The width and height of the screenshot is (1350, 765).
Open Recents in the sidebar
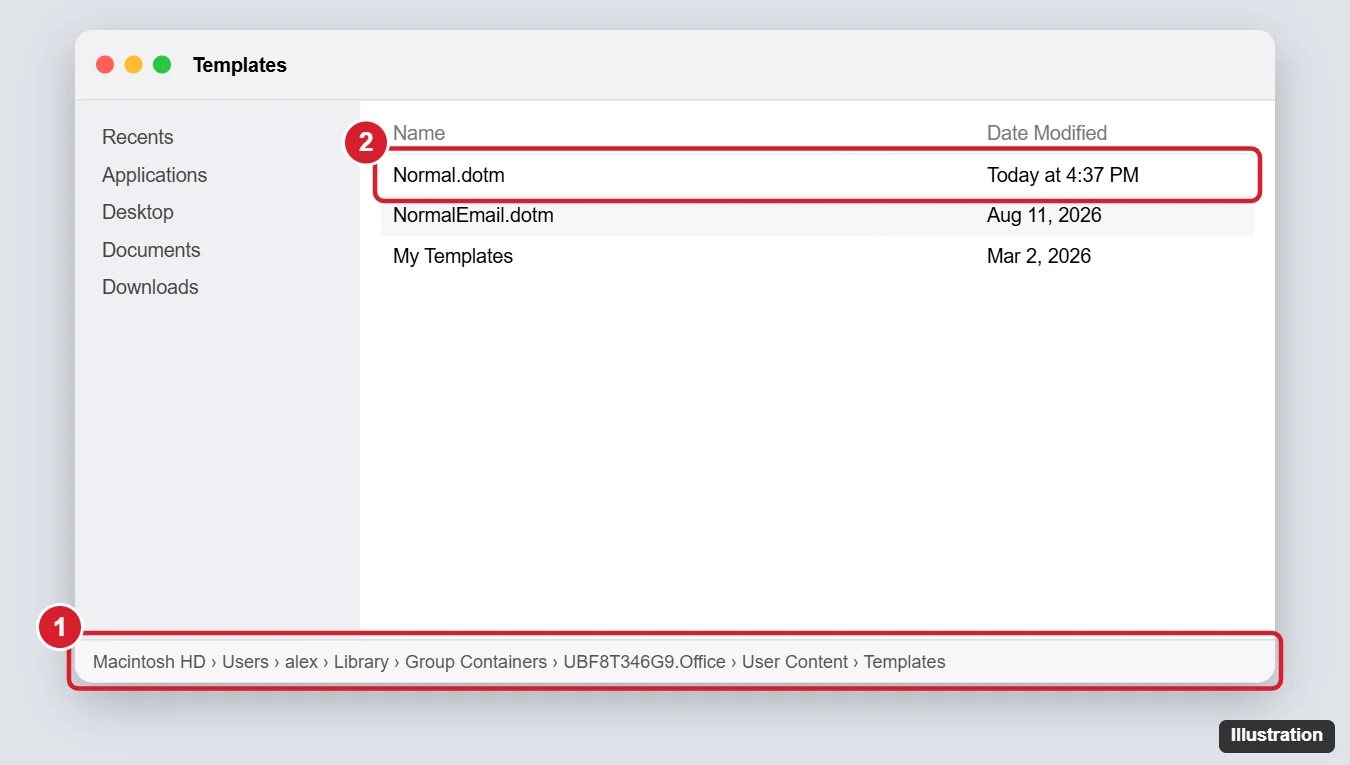coord(138,137)
